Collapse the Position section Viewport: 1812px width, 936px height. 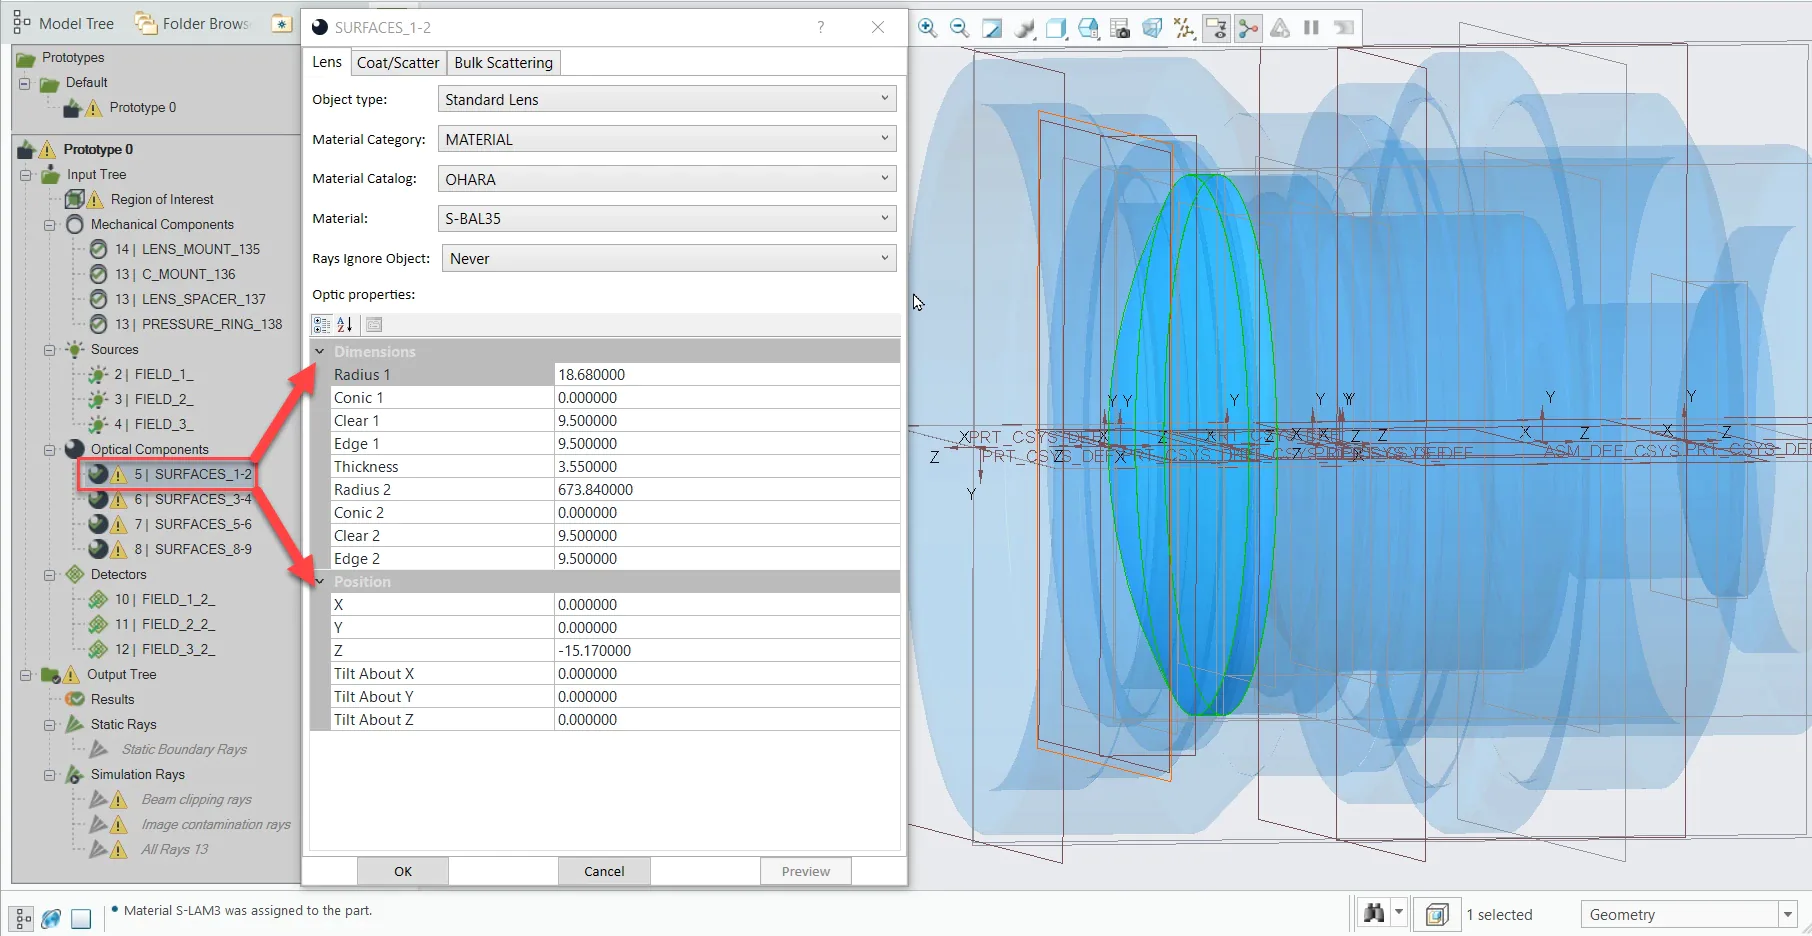tap(320, 581)
